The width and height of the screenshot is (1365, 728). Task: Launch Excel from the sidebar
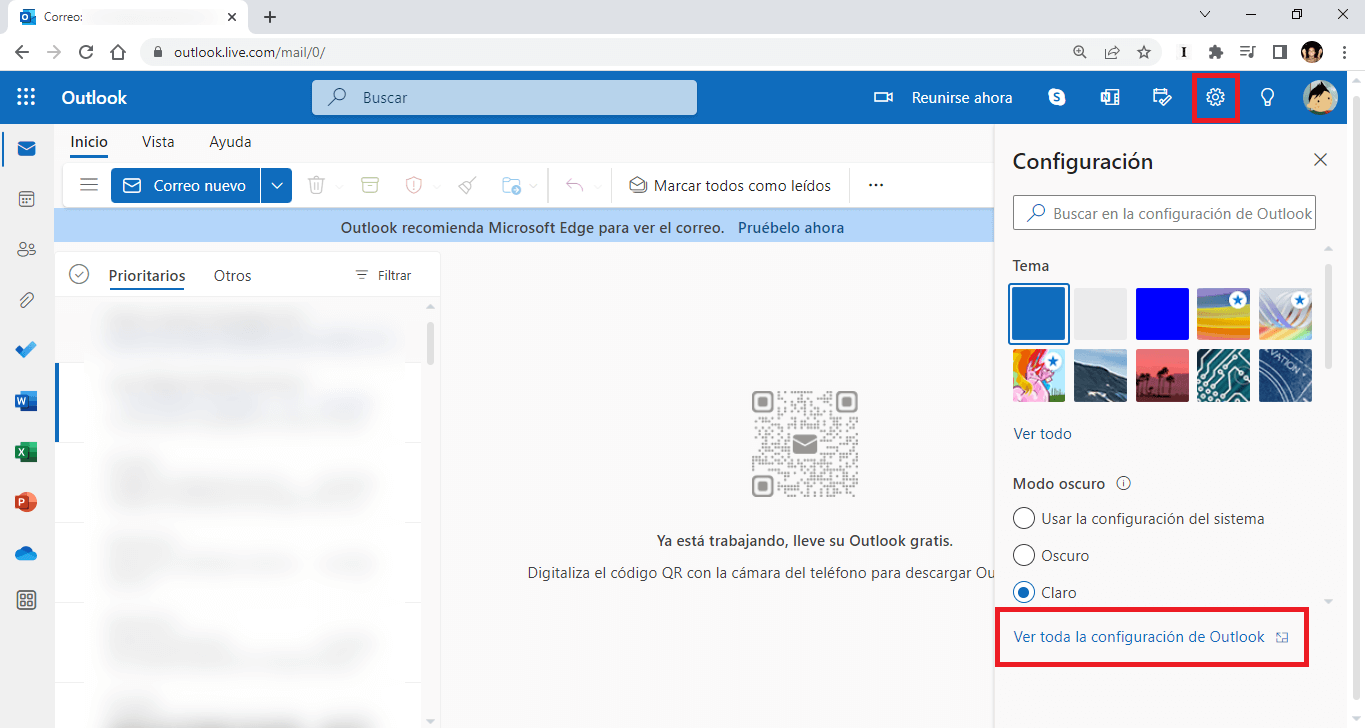[27, 452]
